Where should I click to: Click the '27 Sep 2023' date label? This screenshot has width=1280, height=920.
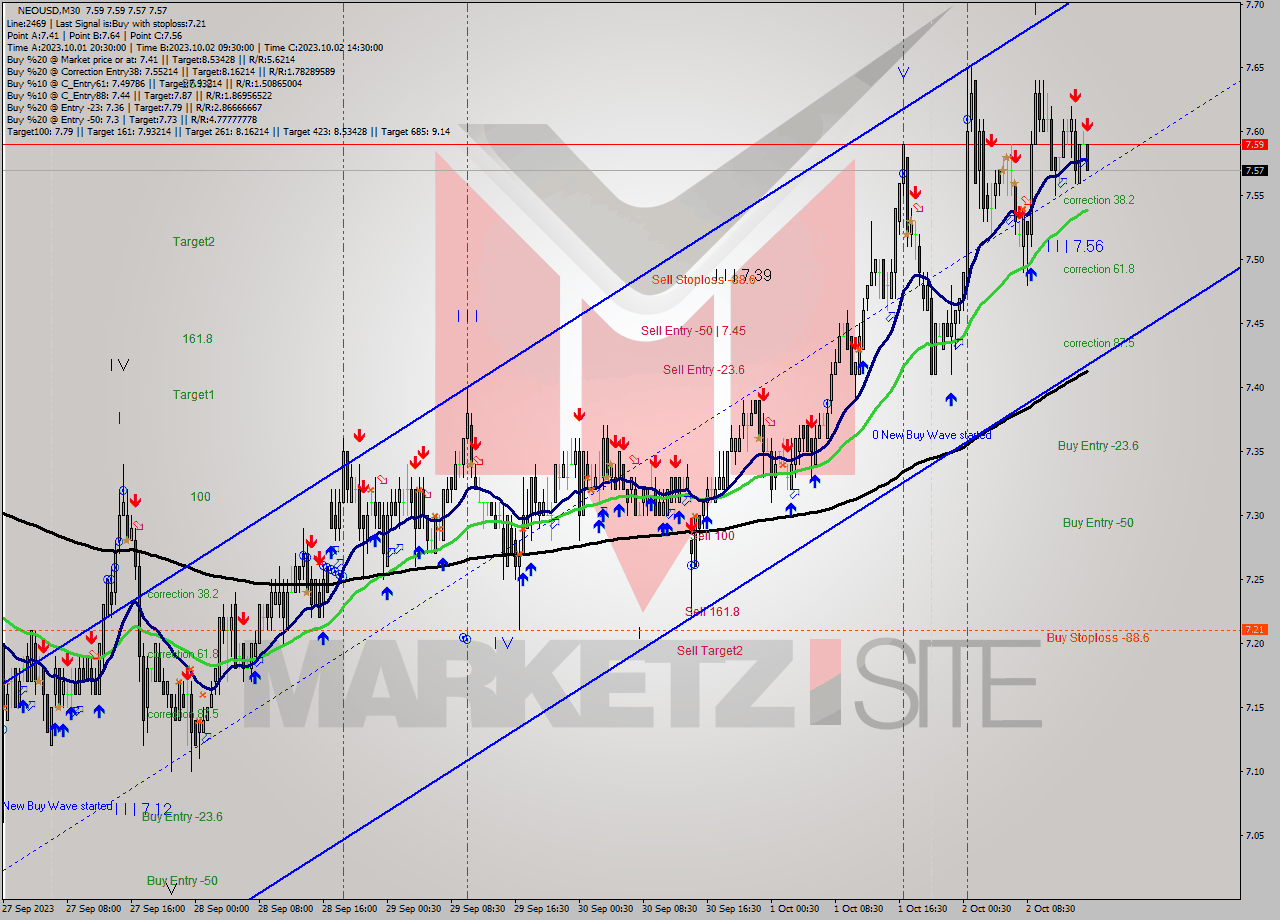26,909
